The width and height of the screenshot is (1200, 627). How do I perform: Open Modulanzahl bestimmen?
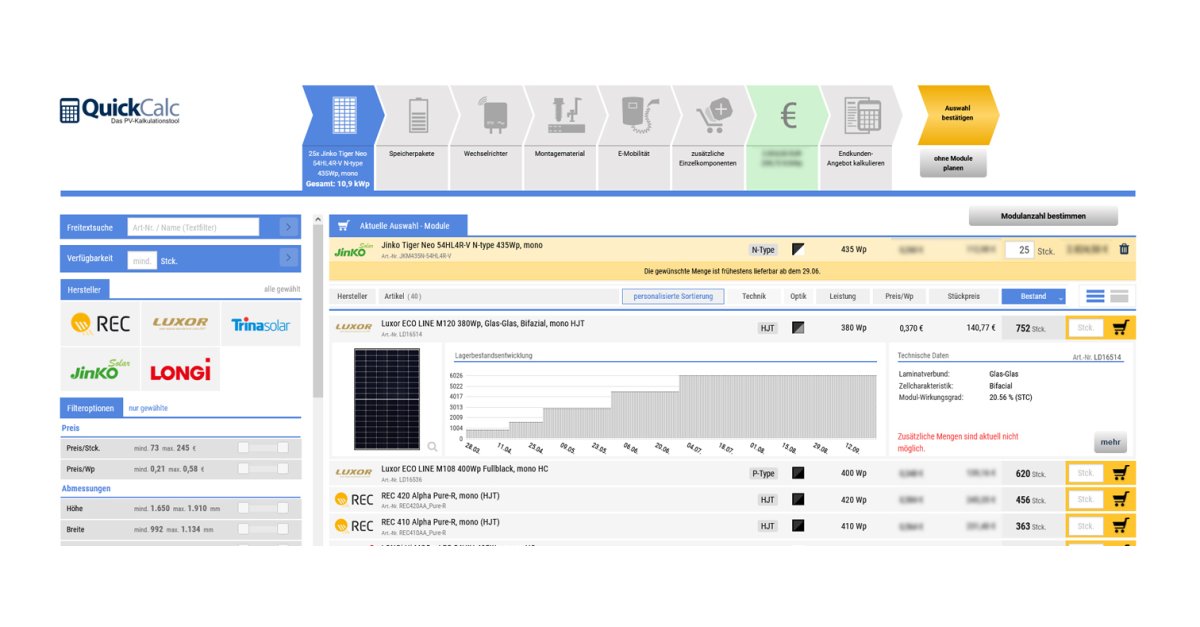[1043, 215]
